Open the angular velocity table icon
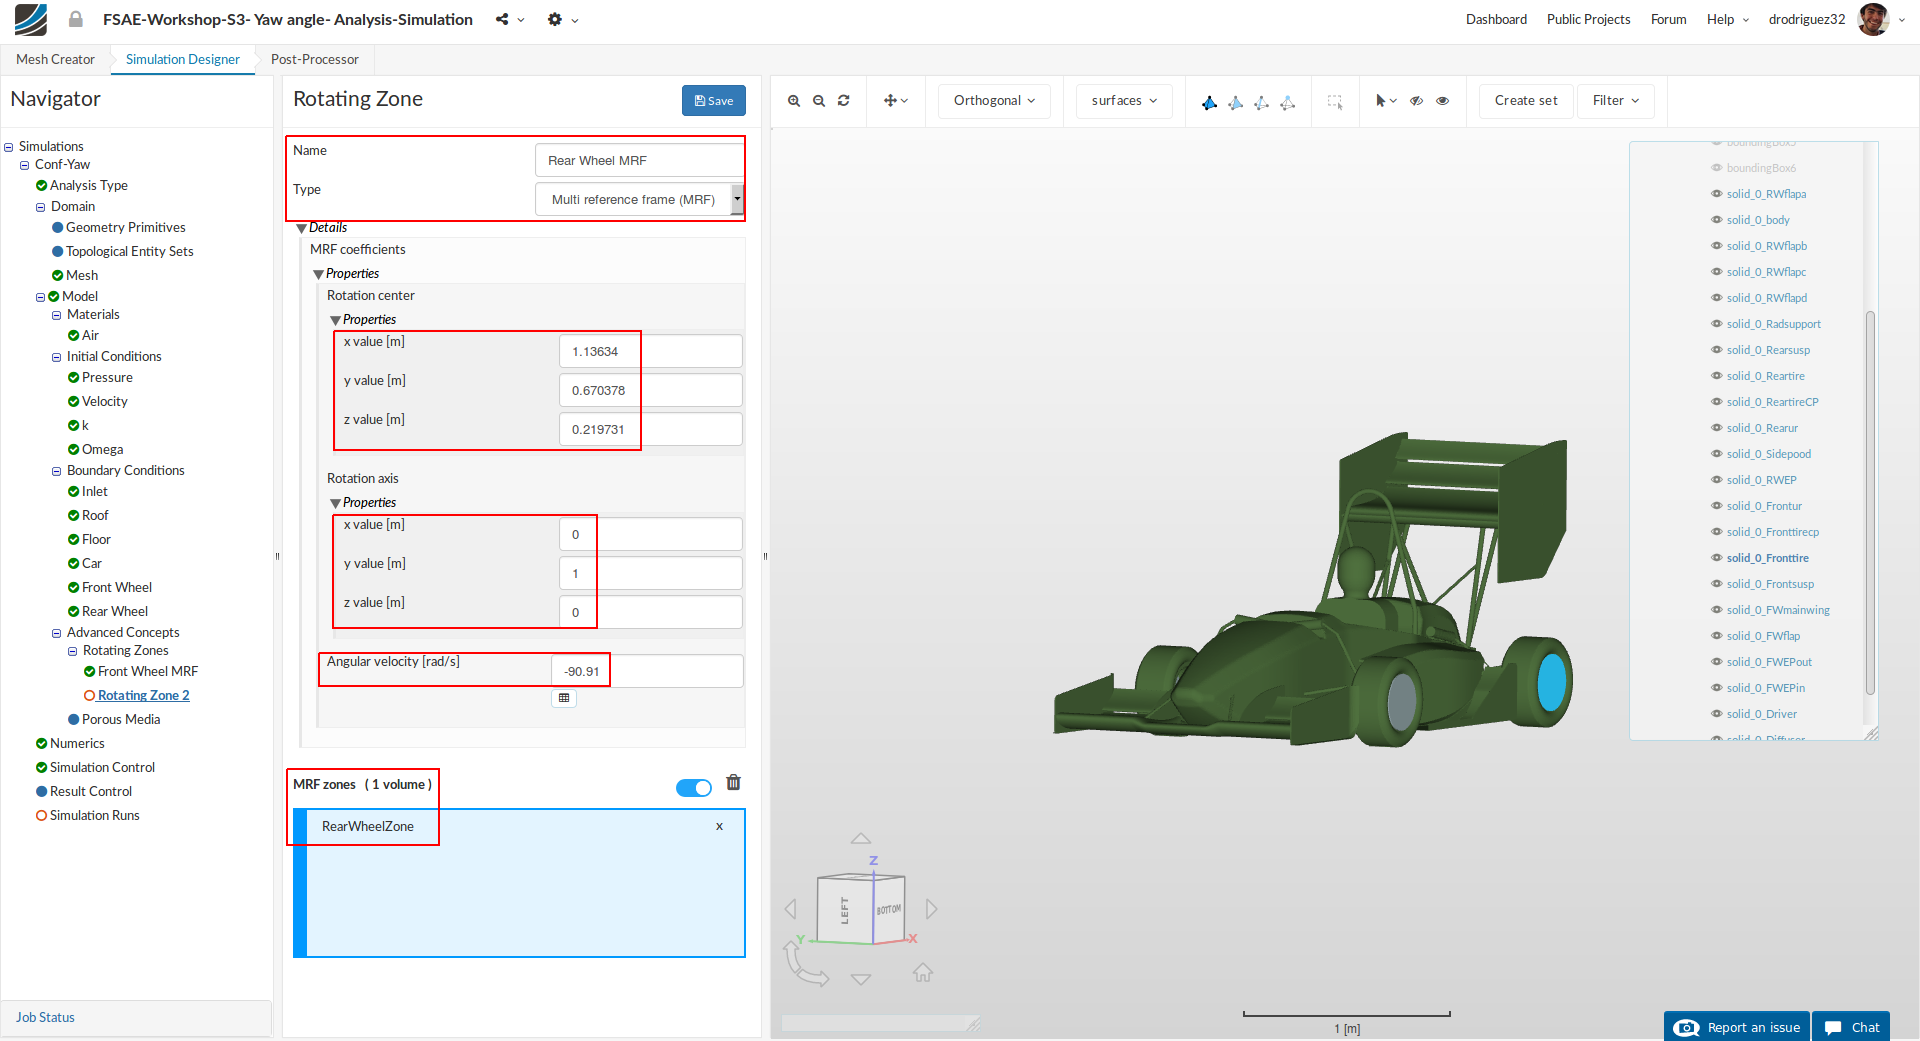The height and width of the screenshot is (1041, 1920). [x=564, y=698]
